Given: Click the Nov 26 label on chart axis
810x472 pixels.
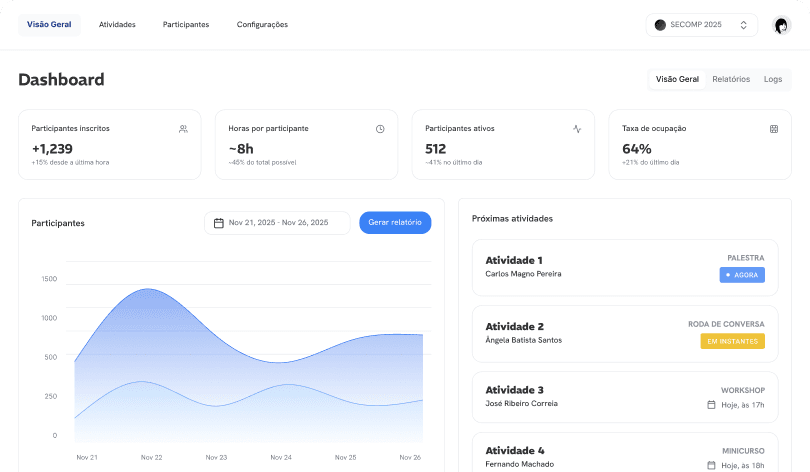Looking at the screenshot, I should [410, 458].
